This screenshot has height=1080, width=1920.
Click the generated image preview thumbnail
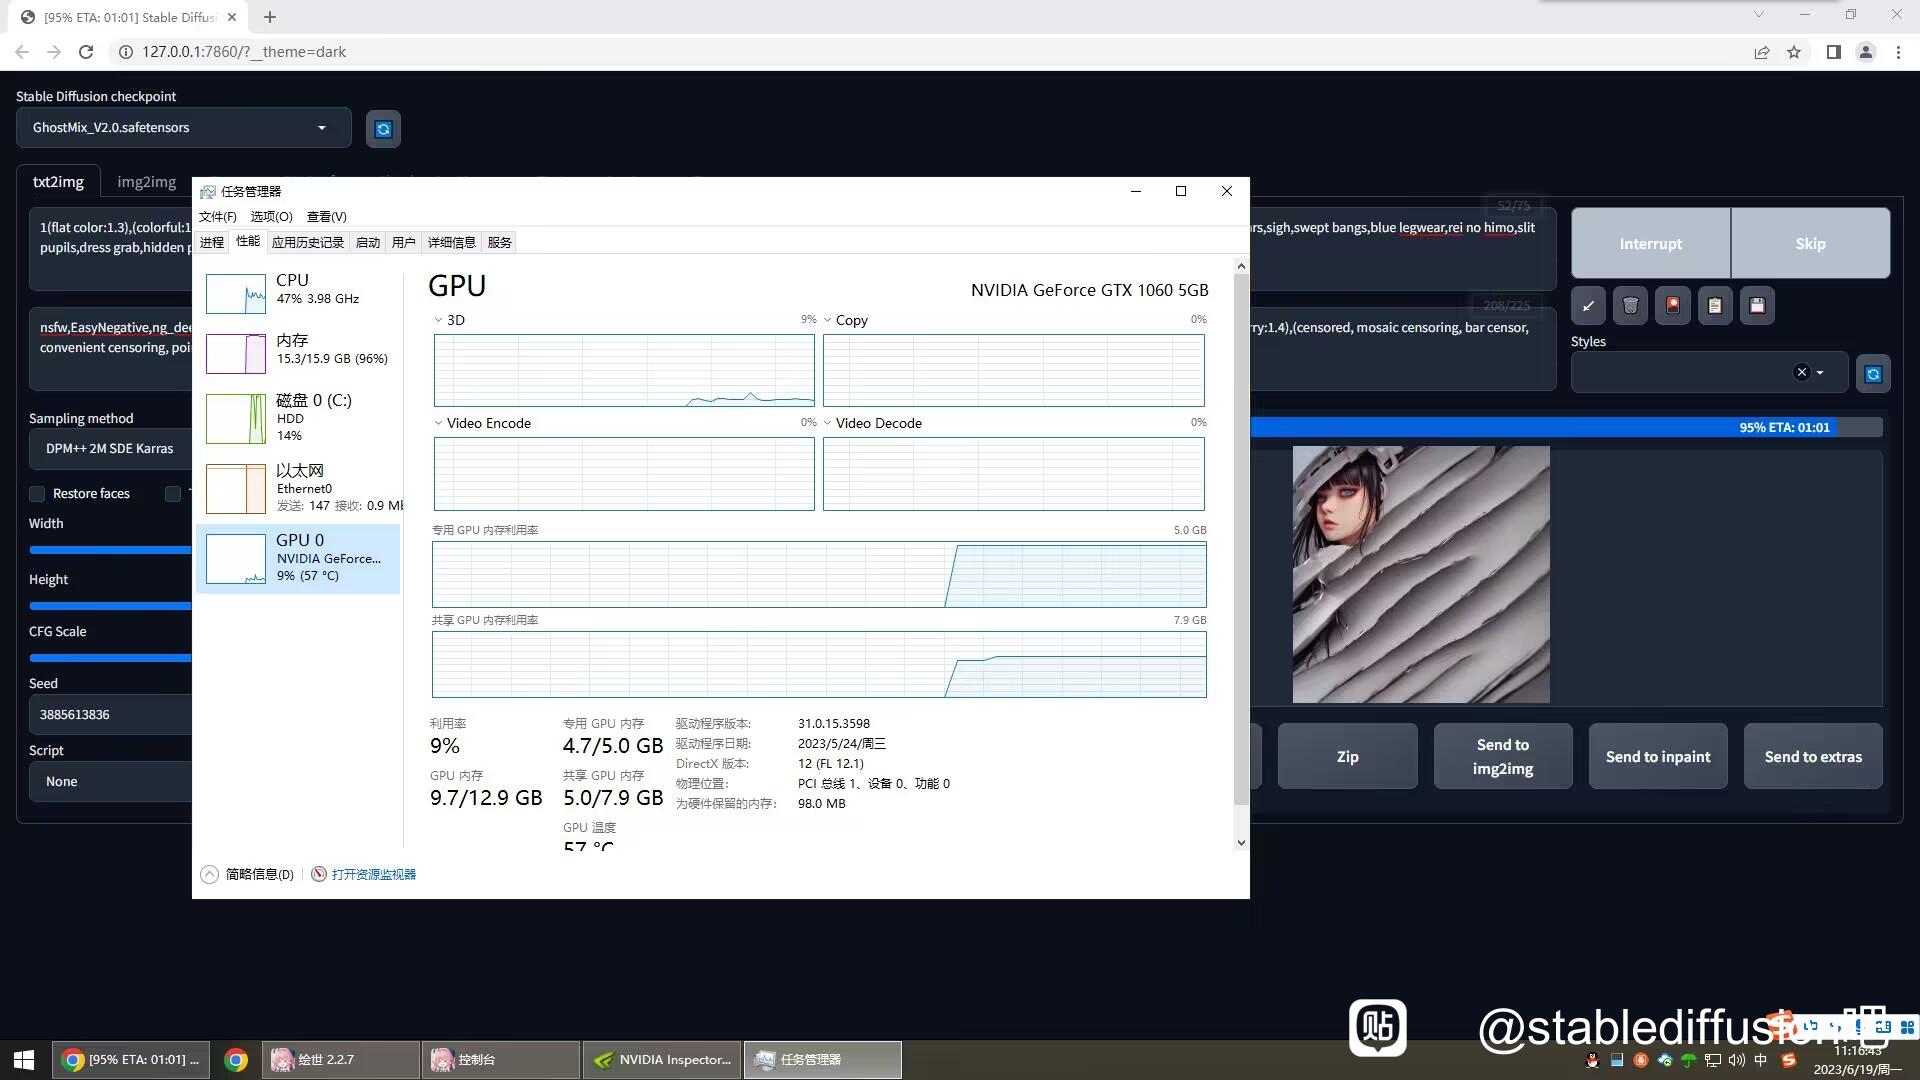click(x=1421, y=575)
